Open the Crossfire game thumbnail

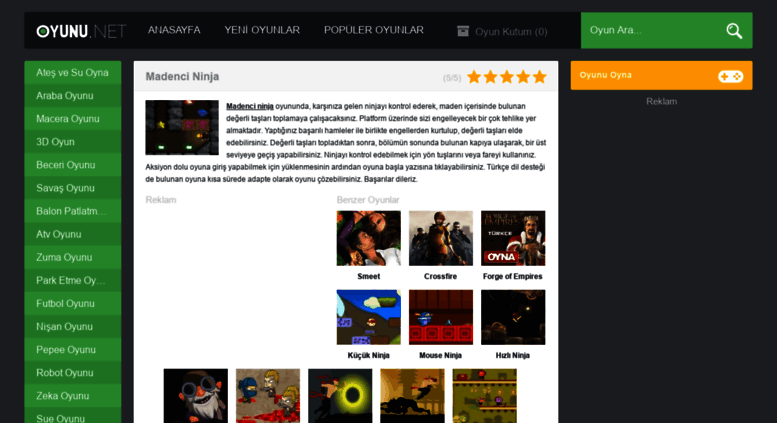(x=441, y=238)
